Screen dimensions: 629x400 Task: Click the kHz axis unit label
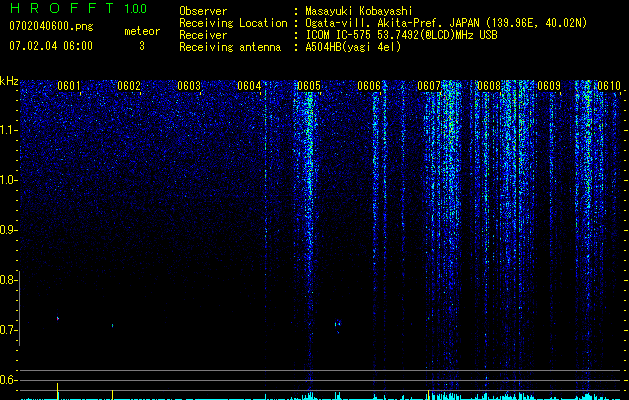9,81
